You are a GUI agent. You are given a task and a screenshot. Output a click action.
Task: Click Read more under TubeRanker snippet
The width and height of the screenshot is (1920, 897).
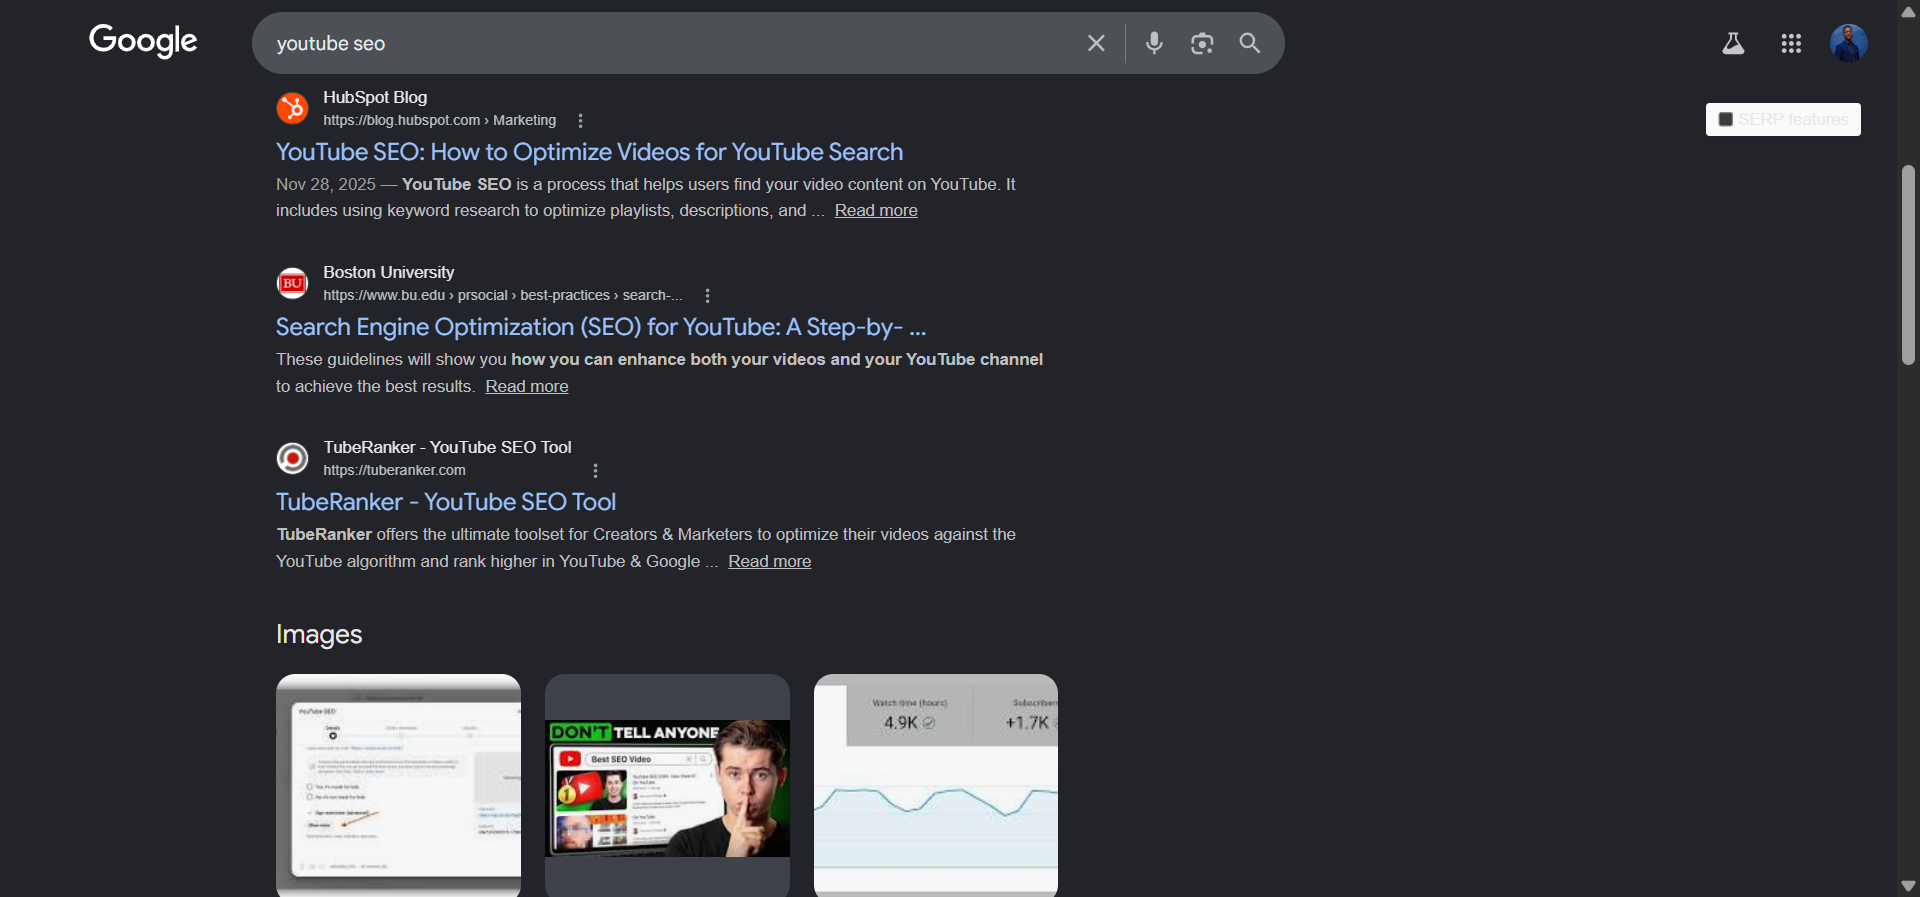(769, 562)
